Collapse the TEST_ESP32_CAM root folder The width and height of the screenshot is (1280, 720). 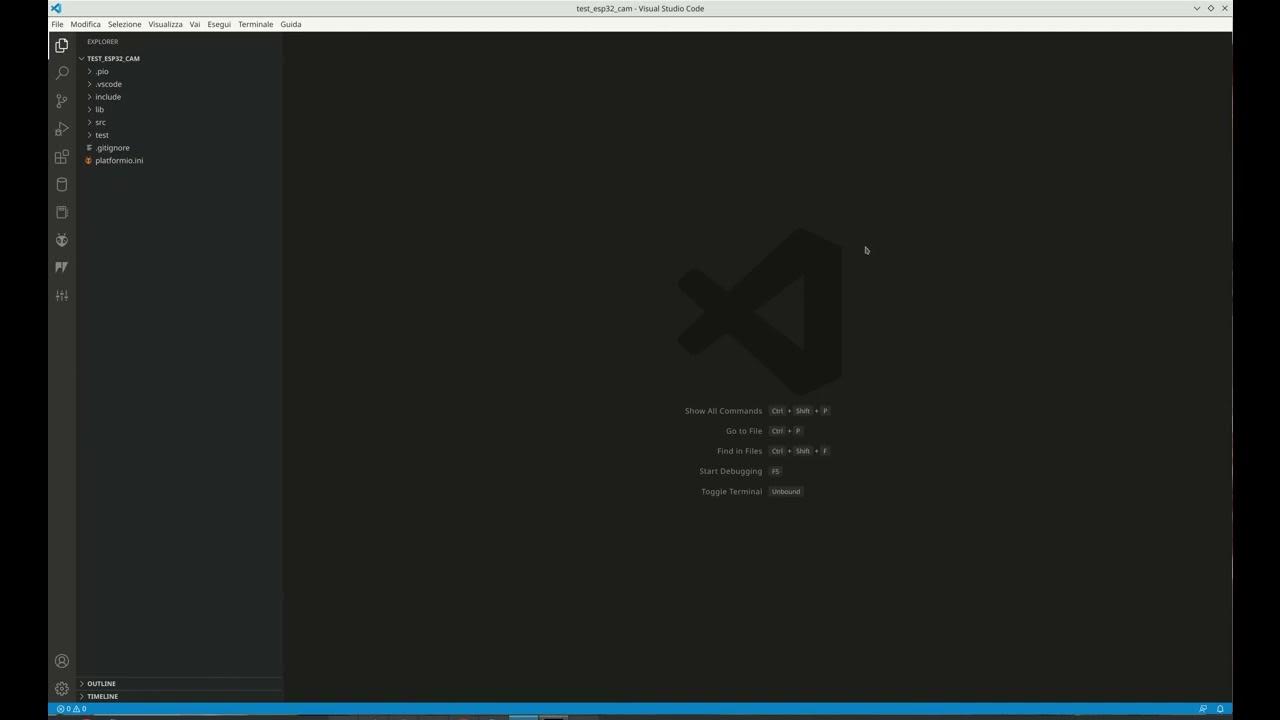click(180, 58)
